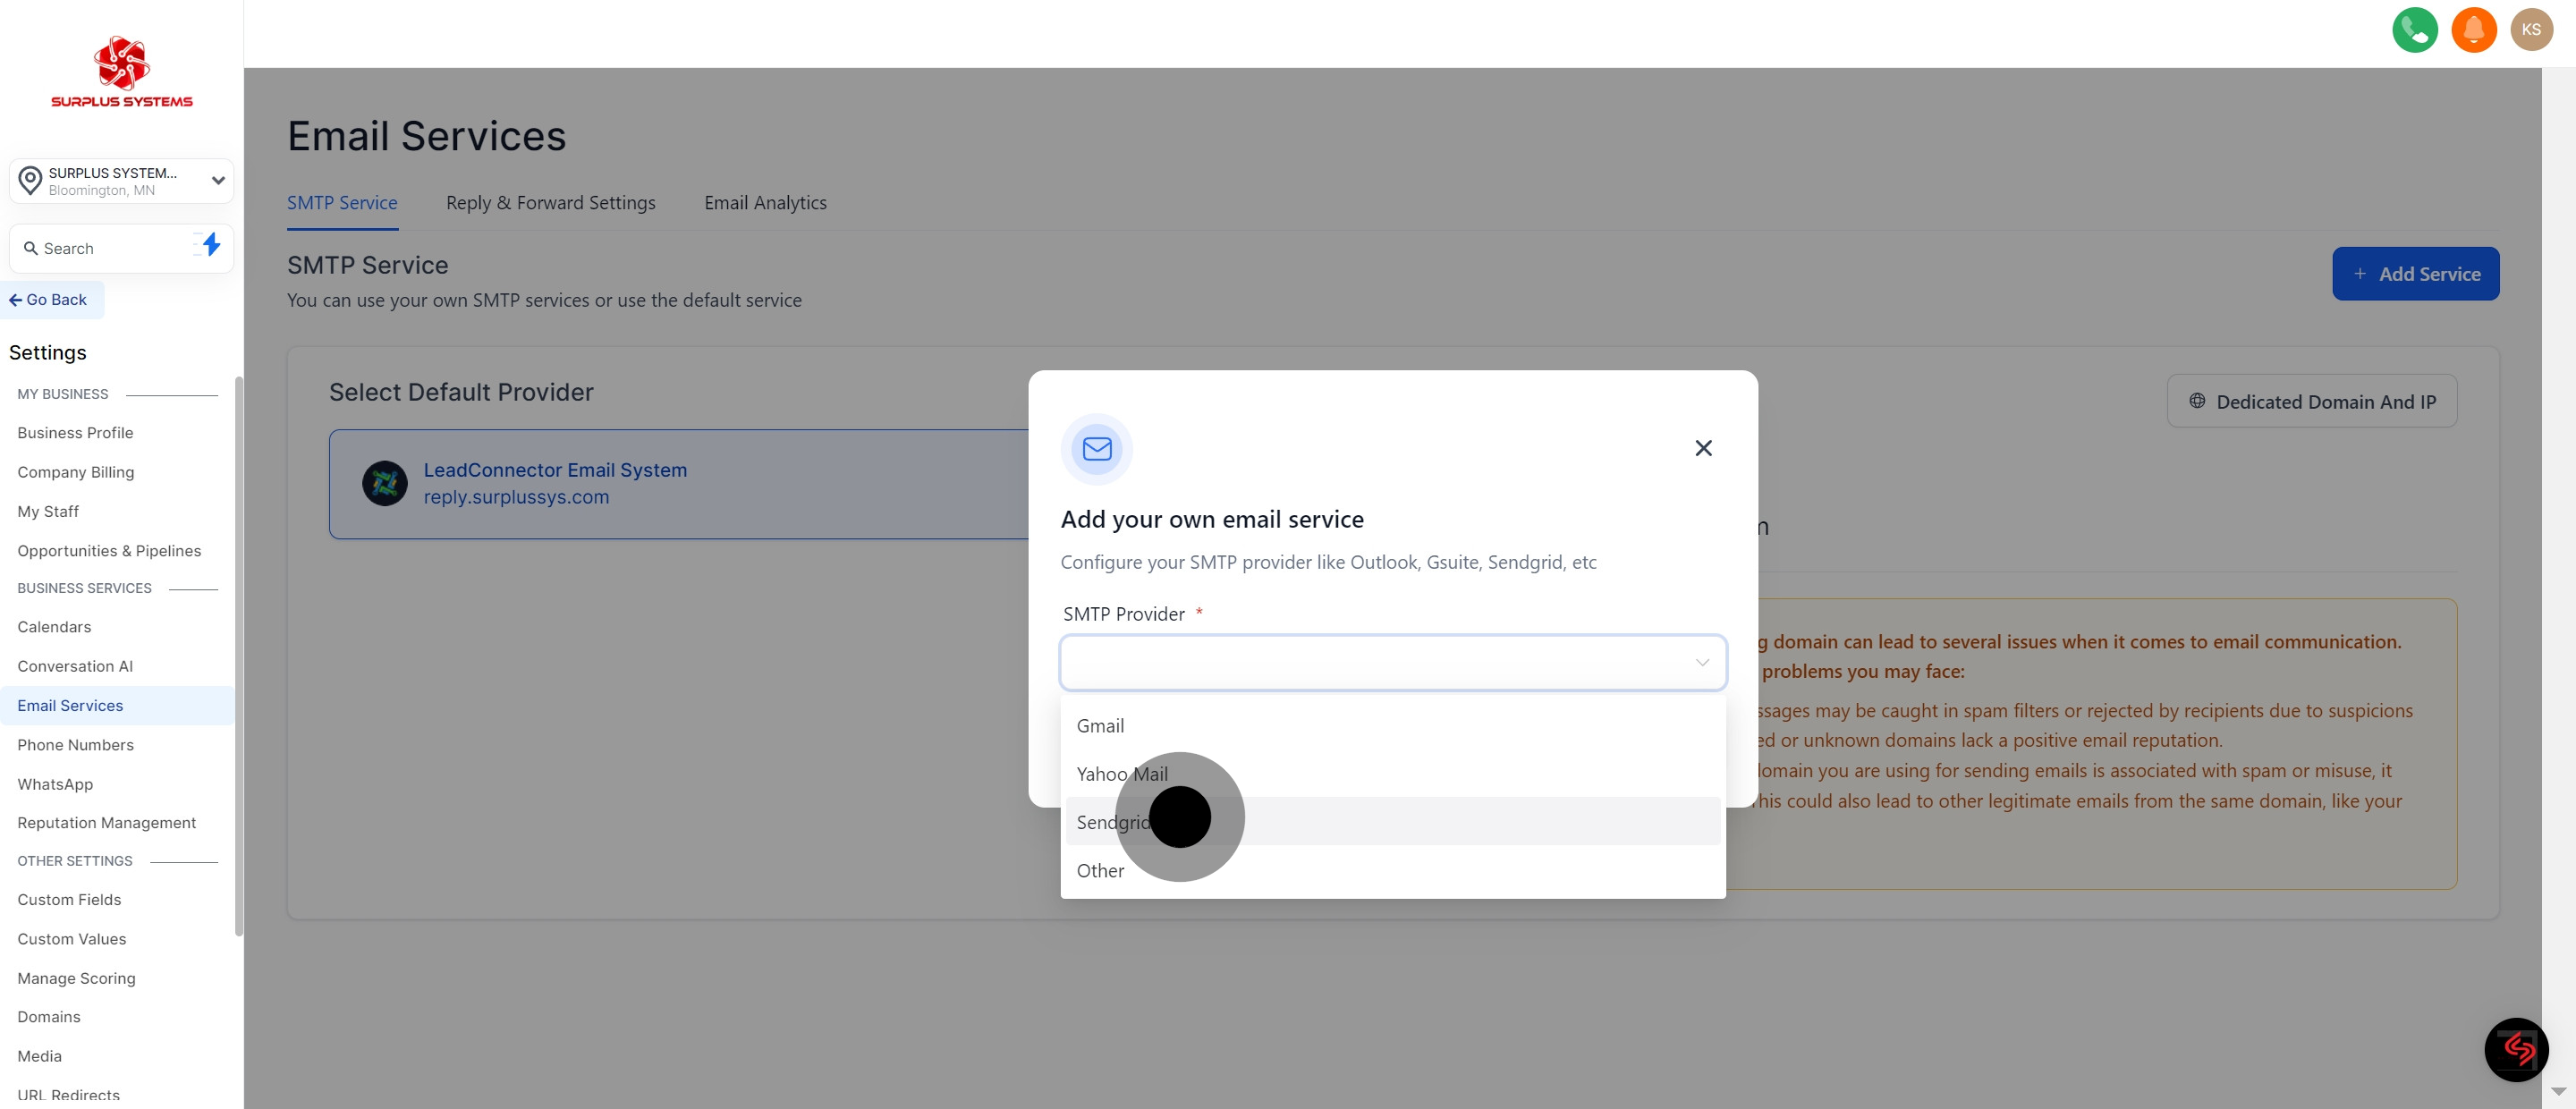The height and width of the screenshot is (1109, 2576).
Task: Expand the Surplus Systems location switcher
Action: 121,181
